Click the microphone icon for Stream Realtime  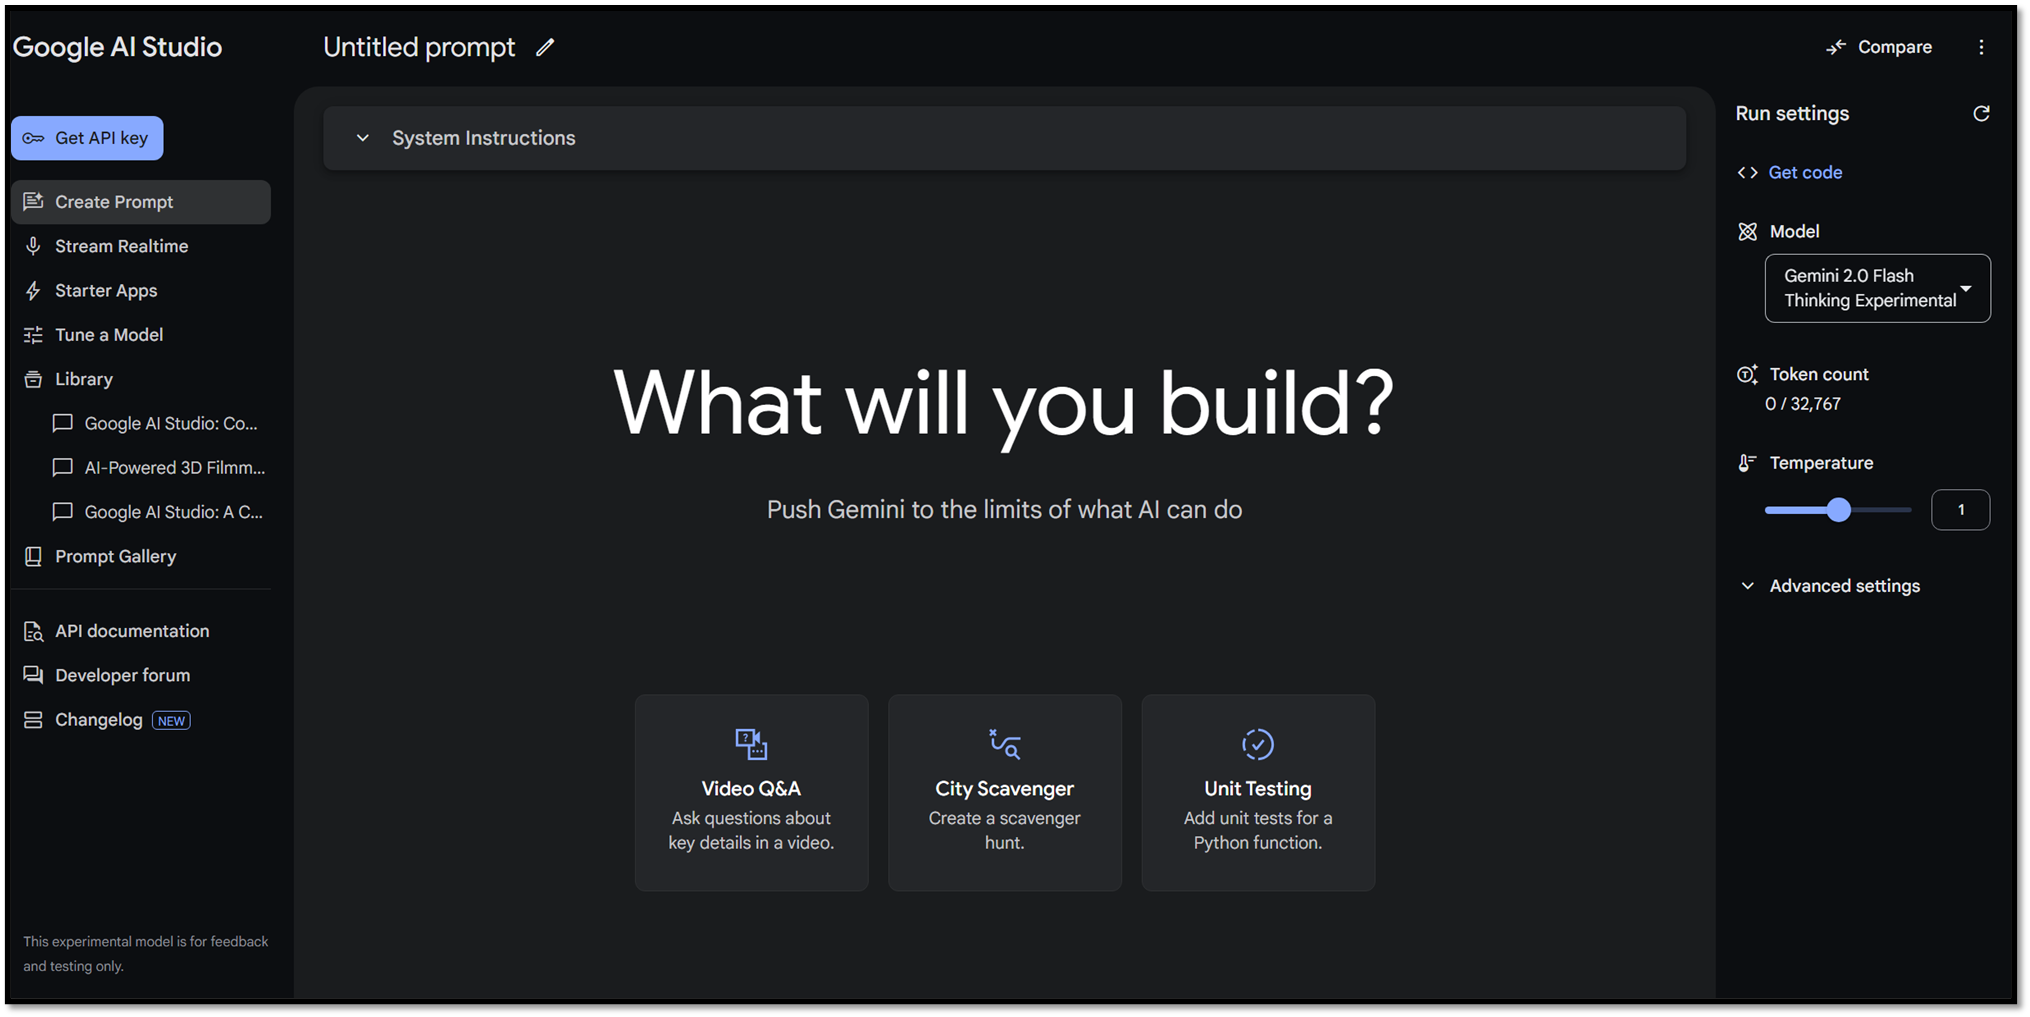(33, 246)
